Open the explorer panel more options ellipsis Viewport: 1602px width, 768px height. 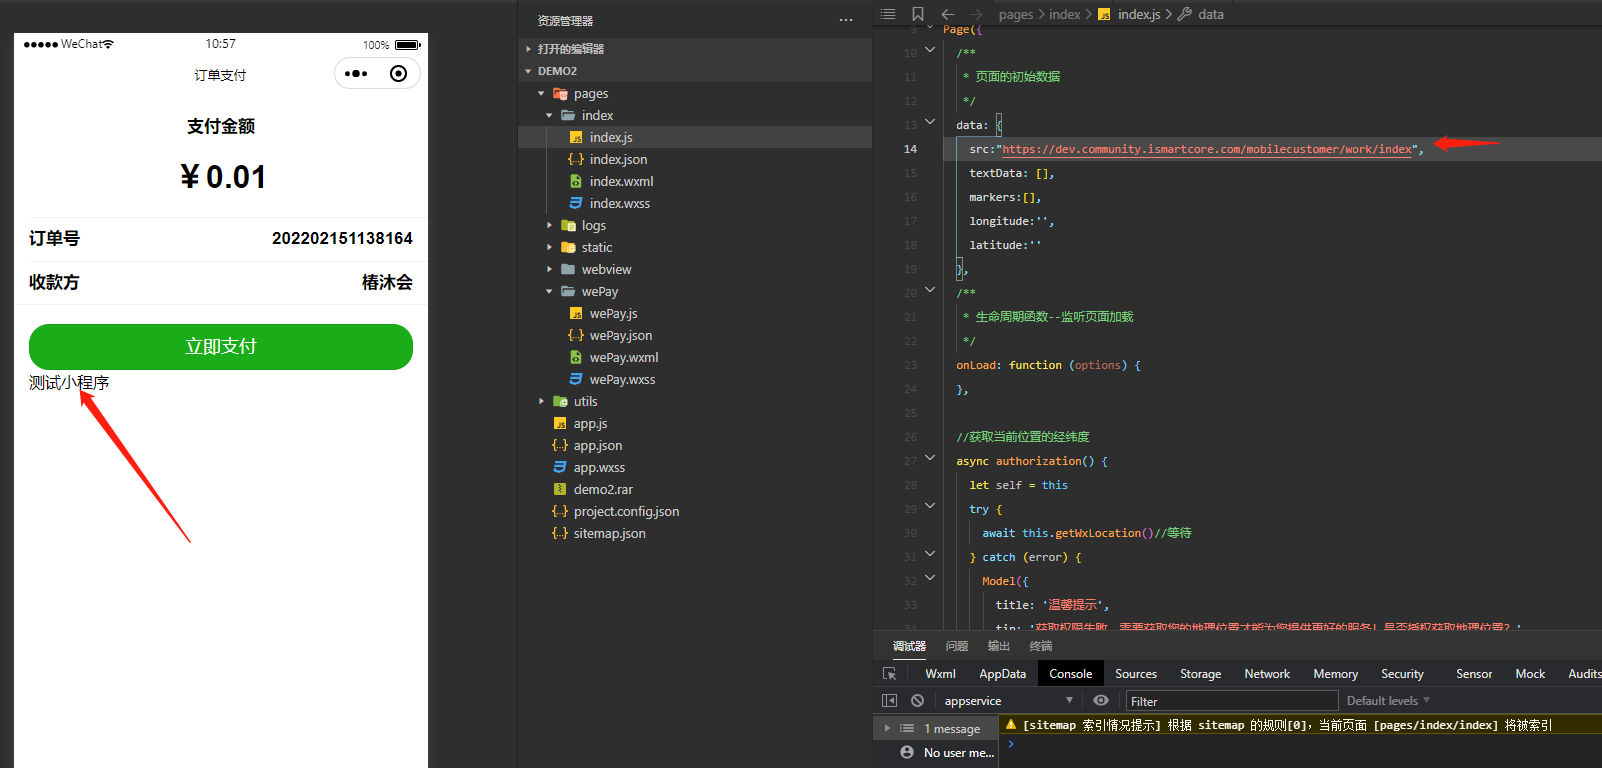pyautogui.click(x=846, y=20)
